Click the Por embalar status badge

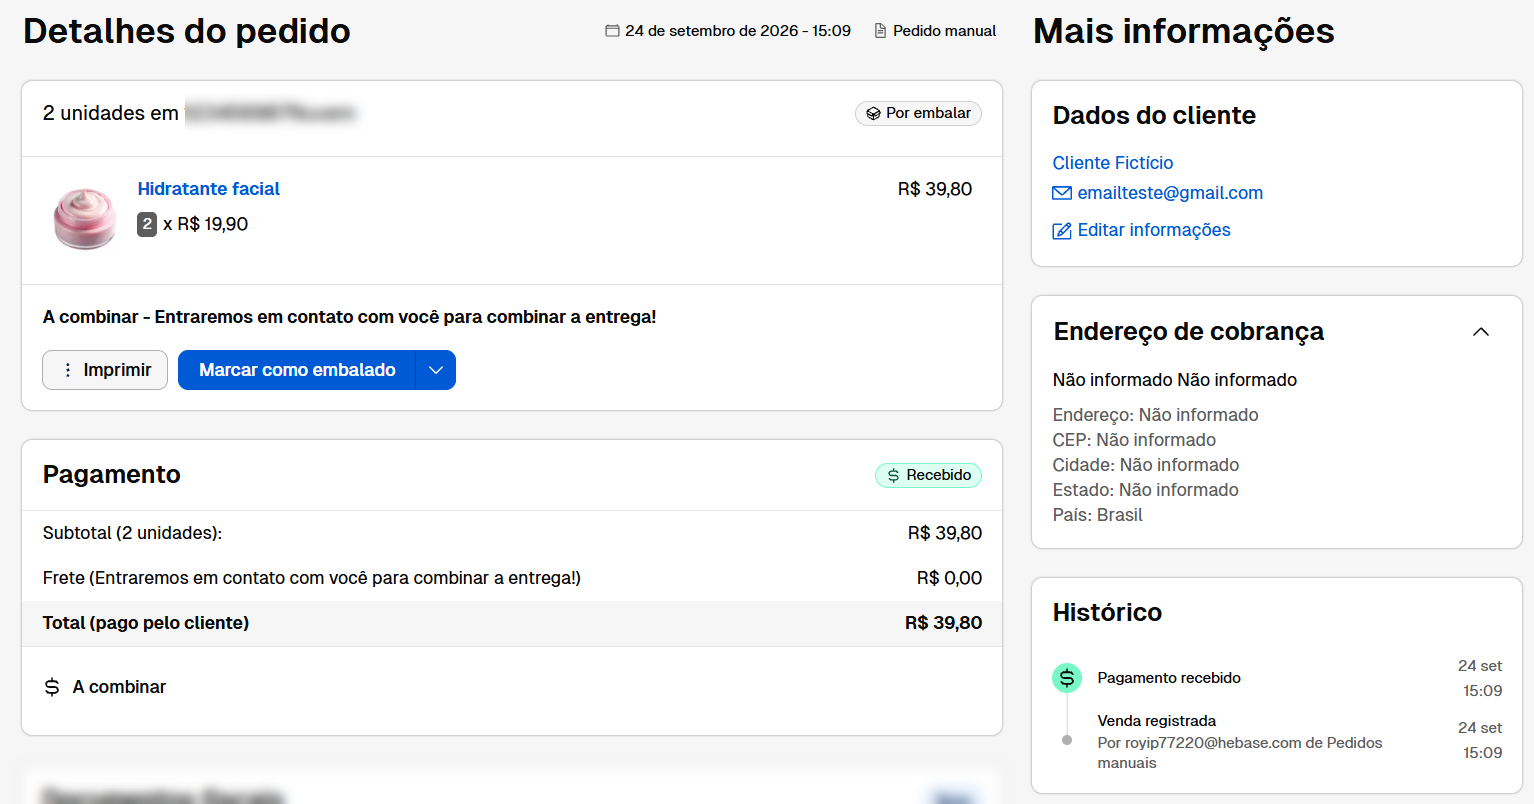coord(918,114)
